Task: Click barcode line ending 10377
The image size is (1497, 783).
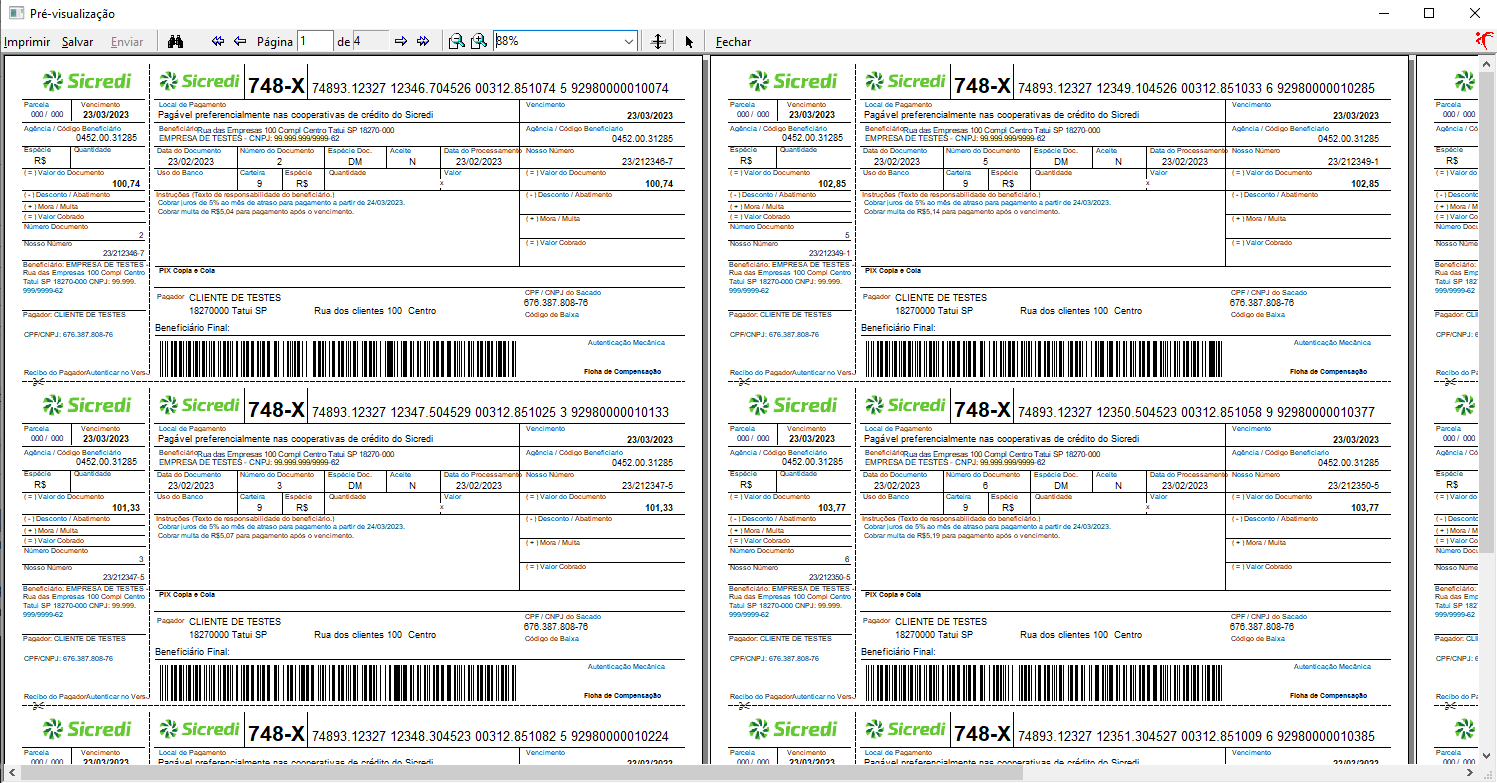Action: point(1197,413)
